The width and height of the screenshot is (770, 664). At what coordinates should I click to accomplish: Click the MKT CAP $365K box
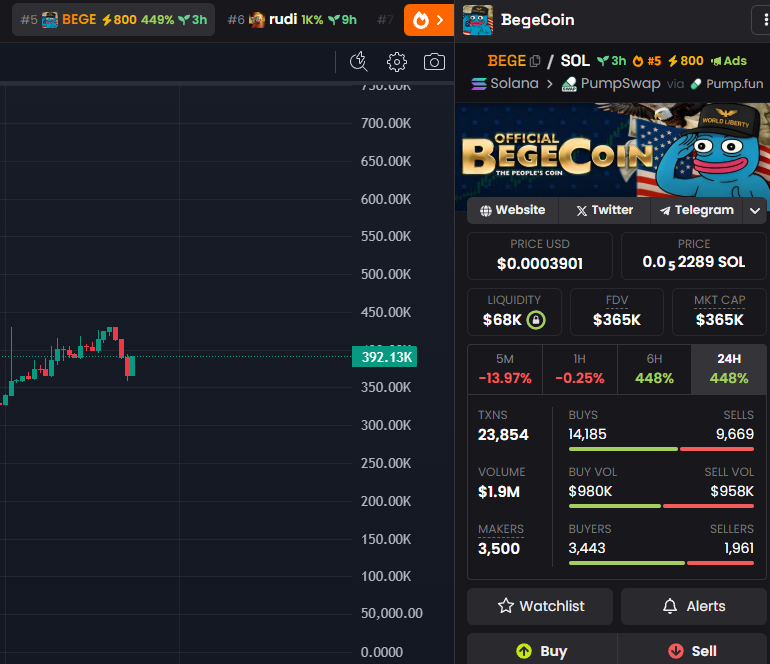(719, 312)
